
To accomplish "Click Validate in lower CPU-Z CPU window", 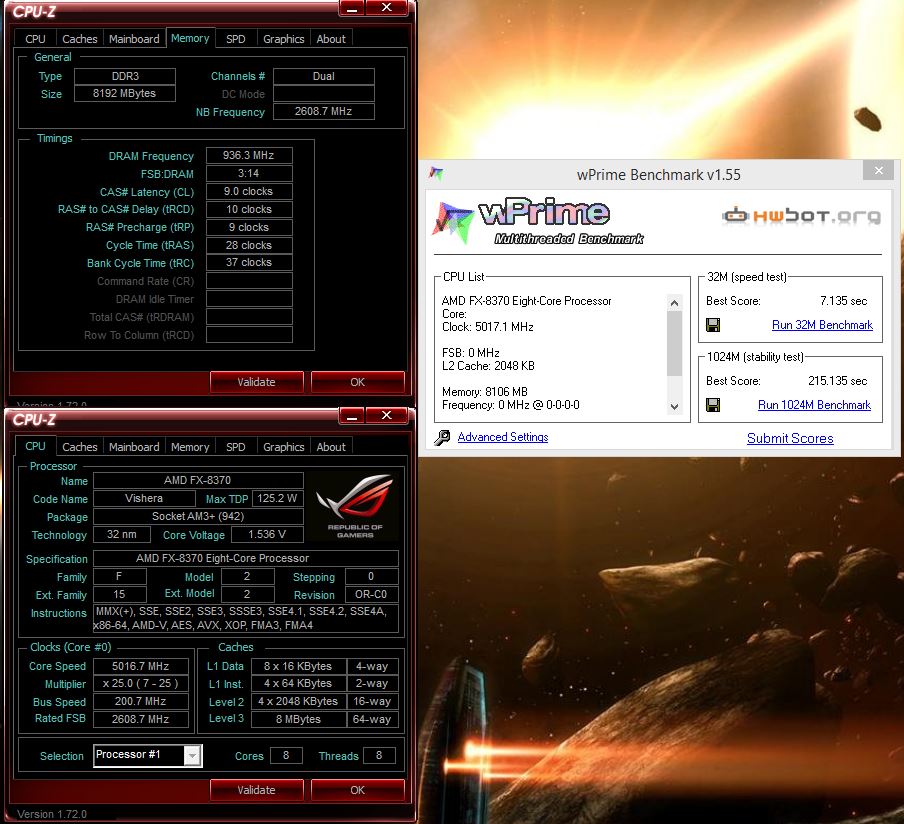I will (257, 790).
